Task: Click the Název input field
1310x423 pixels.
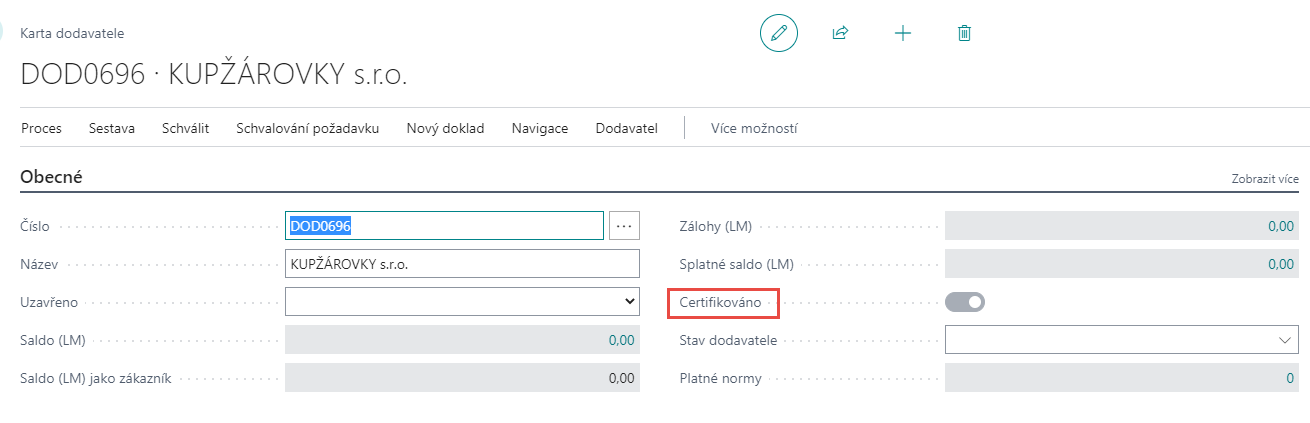Action: pos(462,264)
